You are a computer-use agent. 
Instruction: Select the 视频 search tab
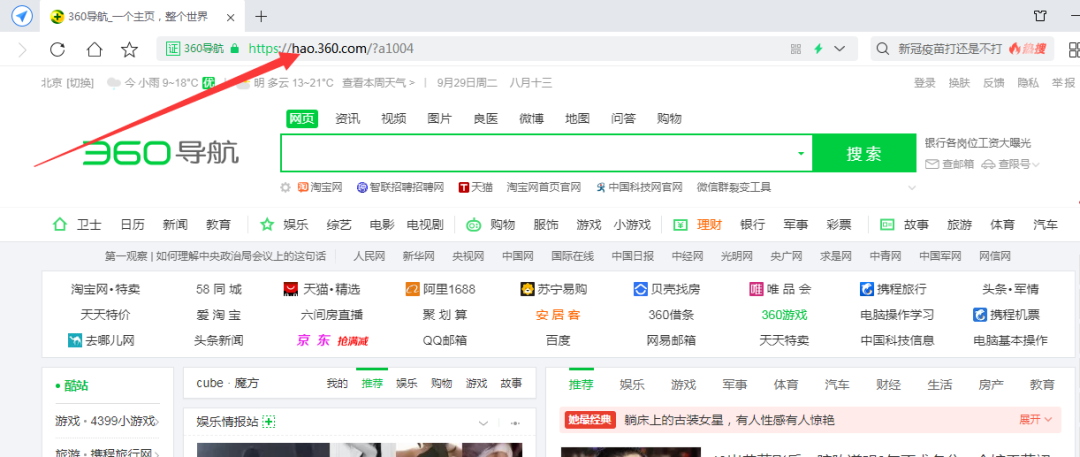point(393,119)
